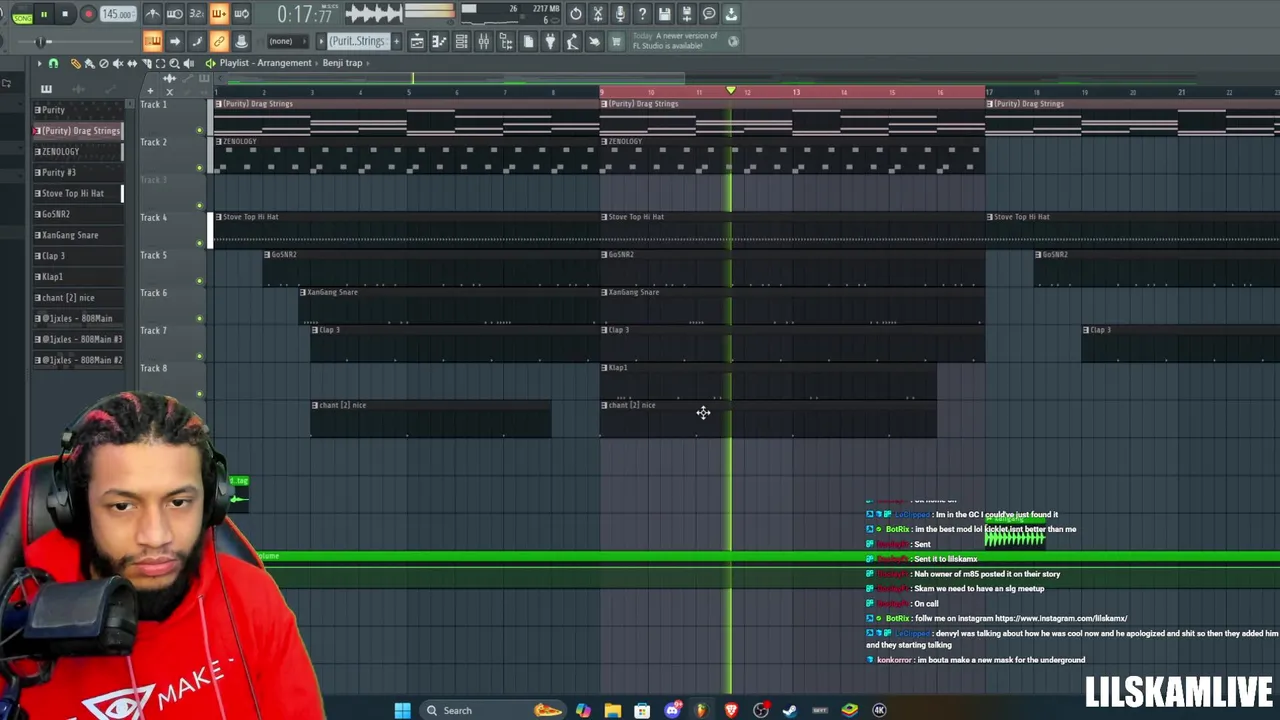
Task: Toggle loop recording button
Action: click(241, 14)
